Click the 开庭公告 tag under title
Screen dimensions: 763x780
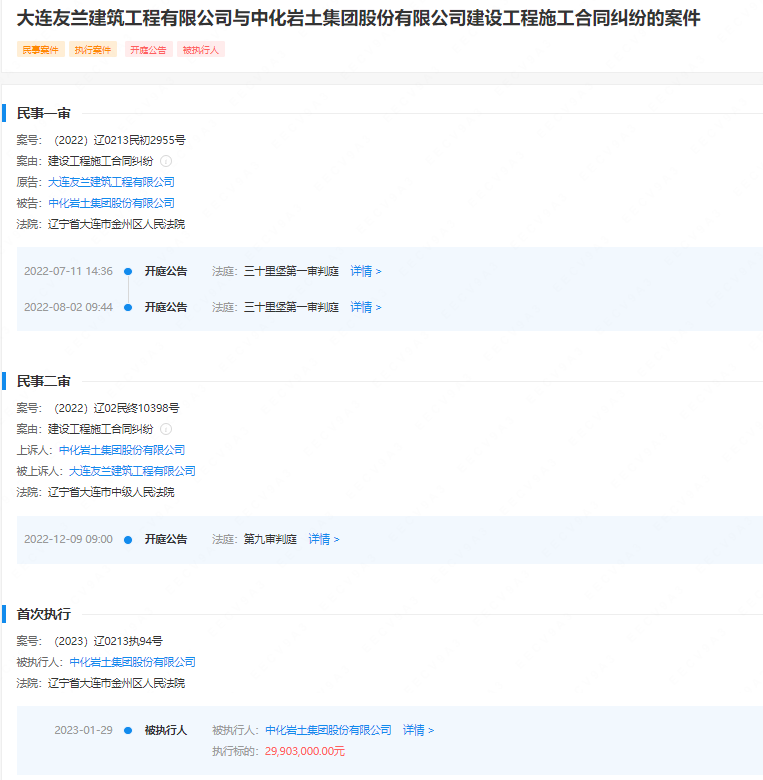[148, 50]
